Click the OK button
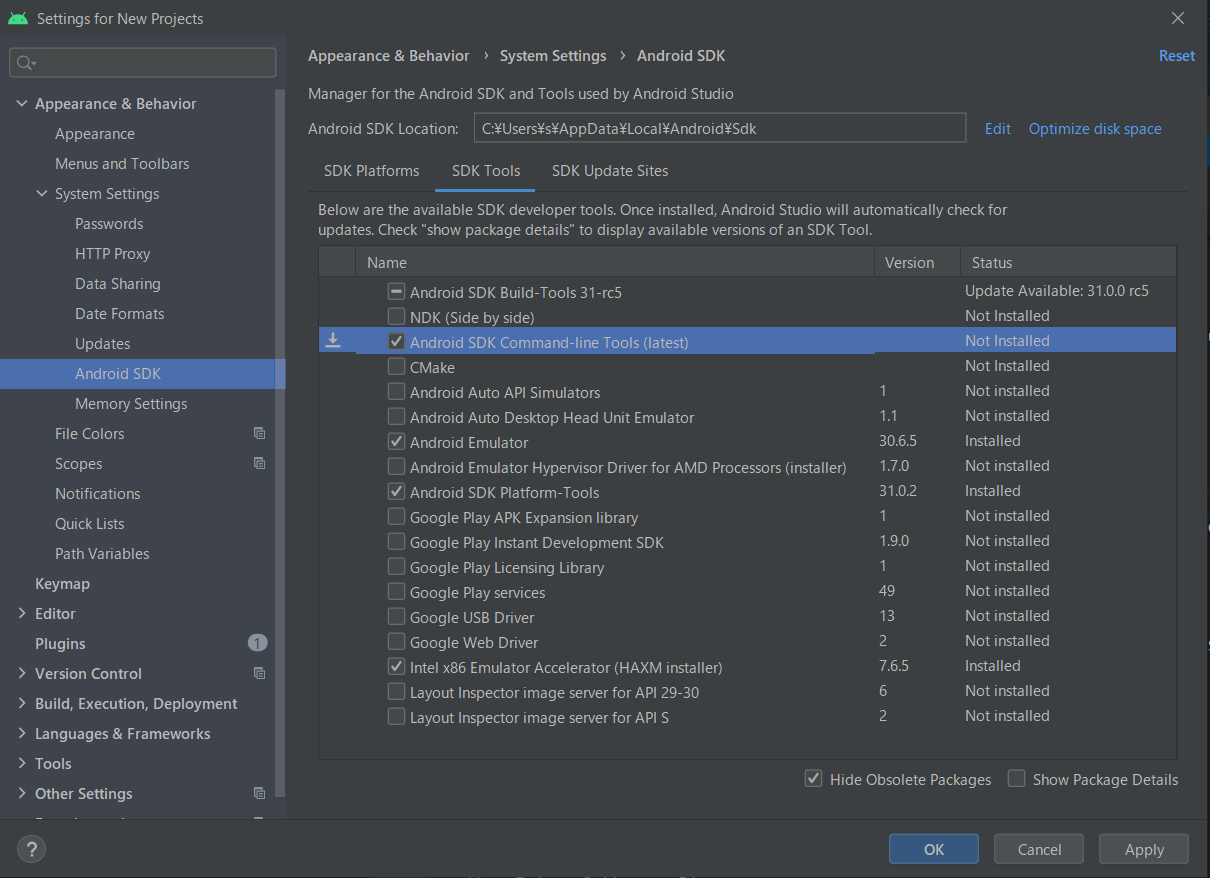Screen dimensions: 1210x878 (934, 849)
